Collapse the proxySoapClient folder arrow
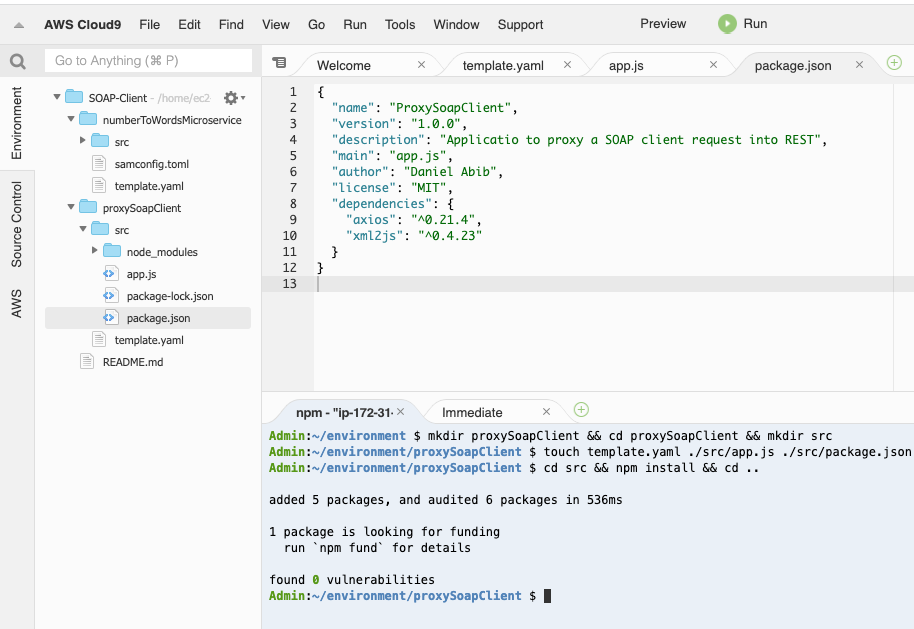 pos(71,207)
